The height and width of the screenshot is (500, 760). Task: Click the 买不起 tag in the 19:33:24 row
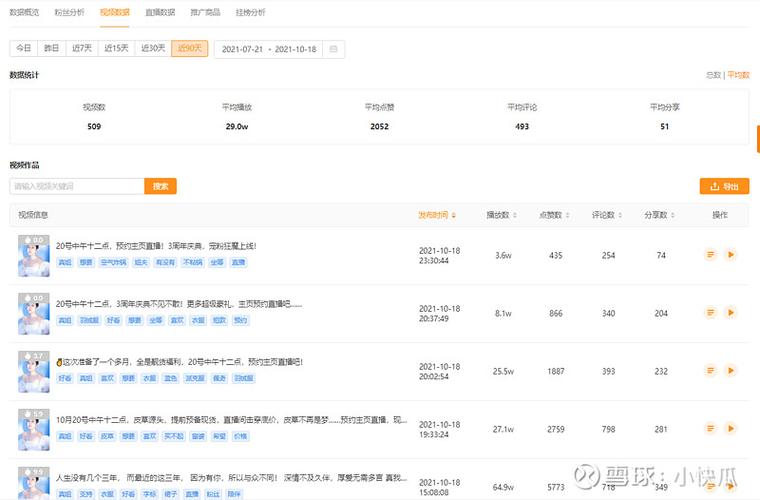pos(174,437)
